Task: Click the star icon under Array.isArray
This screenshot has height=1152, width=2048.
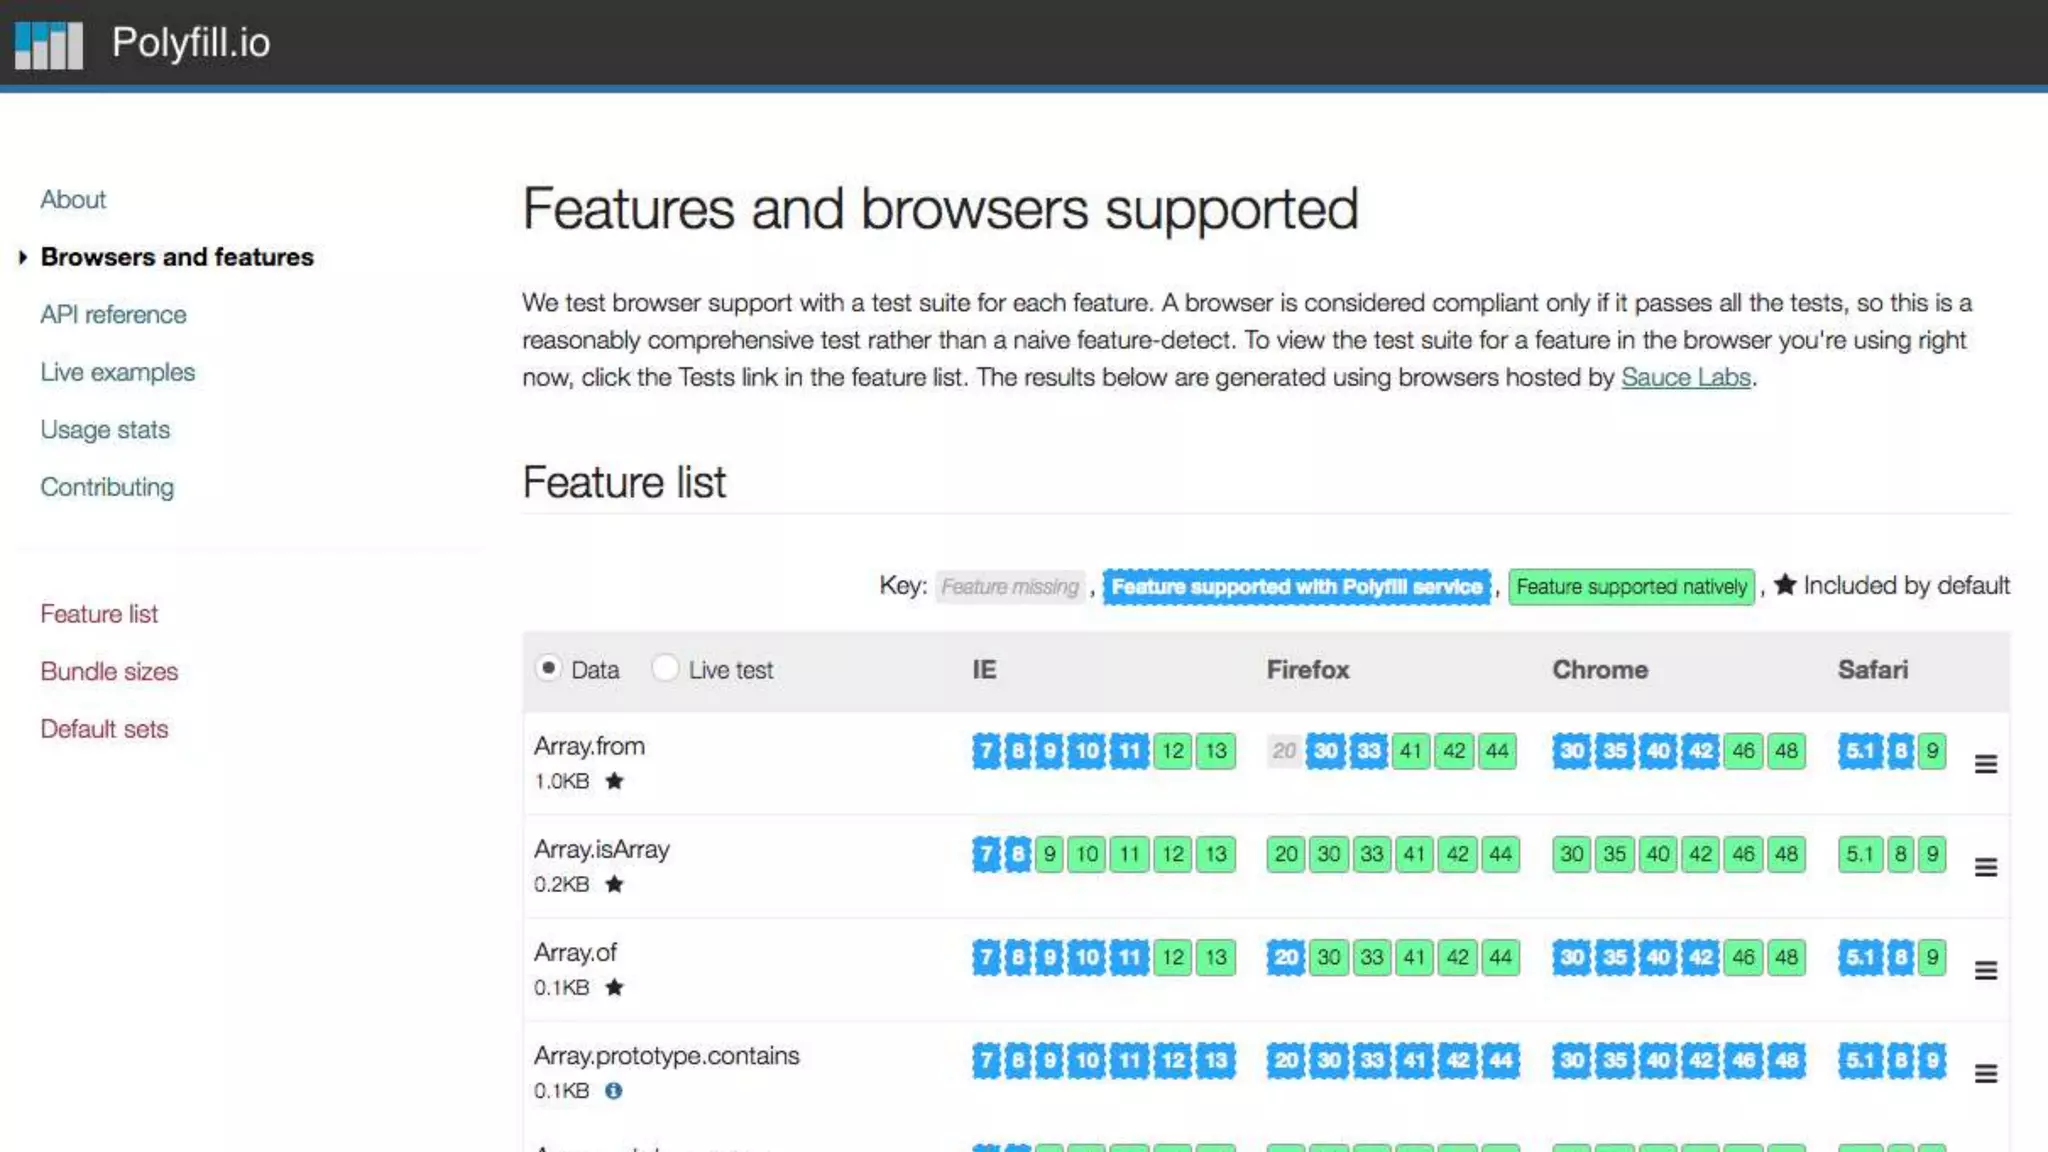Action: click(x=615, y=884)
